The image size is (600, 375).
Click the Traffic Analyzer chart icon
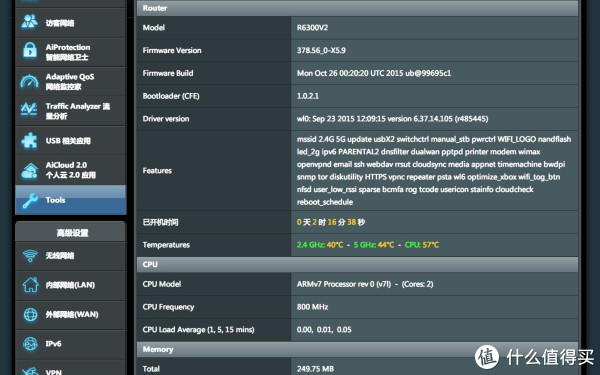[29, 110]
